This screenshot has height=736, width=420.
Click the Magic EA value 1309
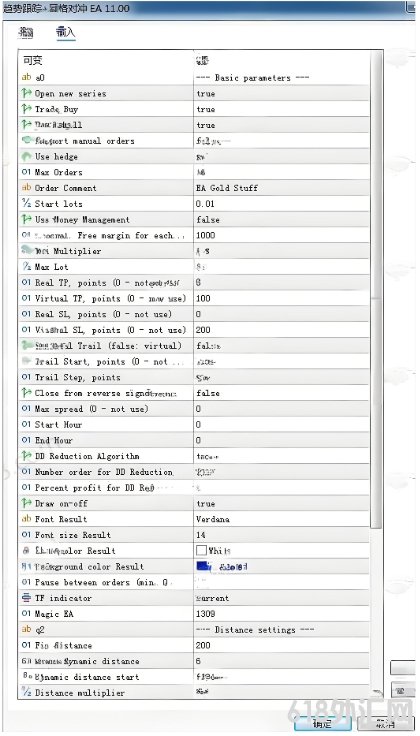click(206, 613)
